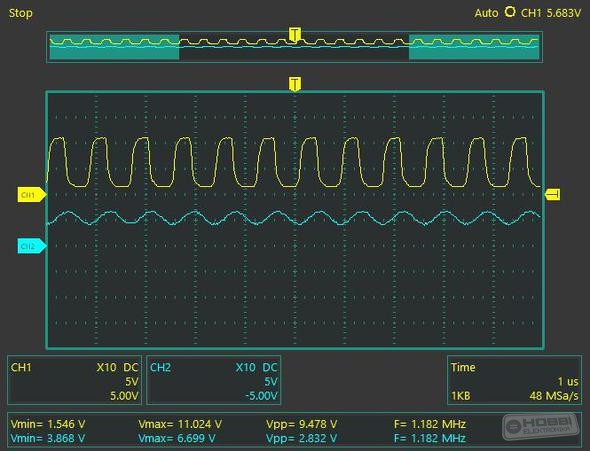This screenshot has height=451, width=590.
Task: Open CH2 5V volts per division setting
Action: coord(271,381)
